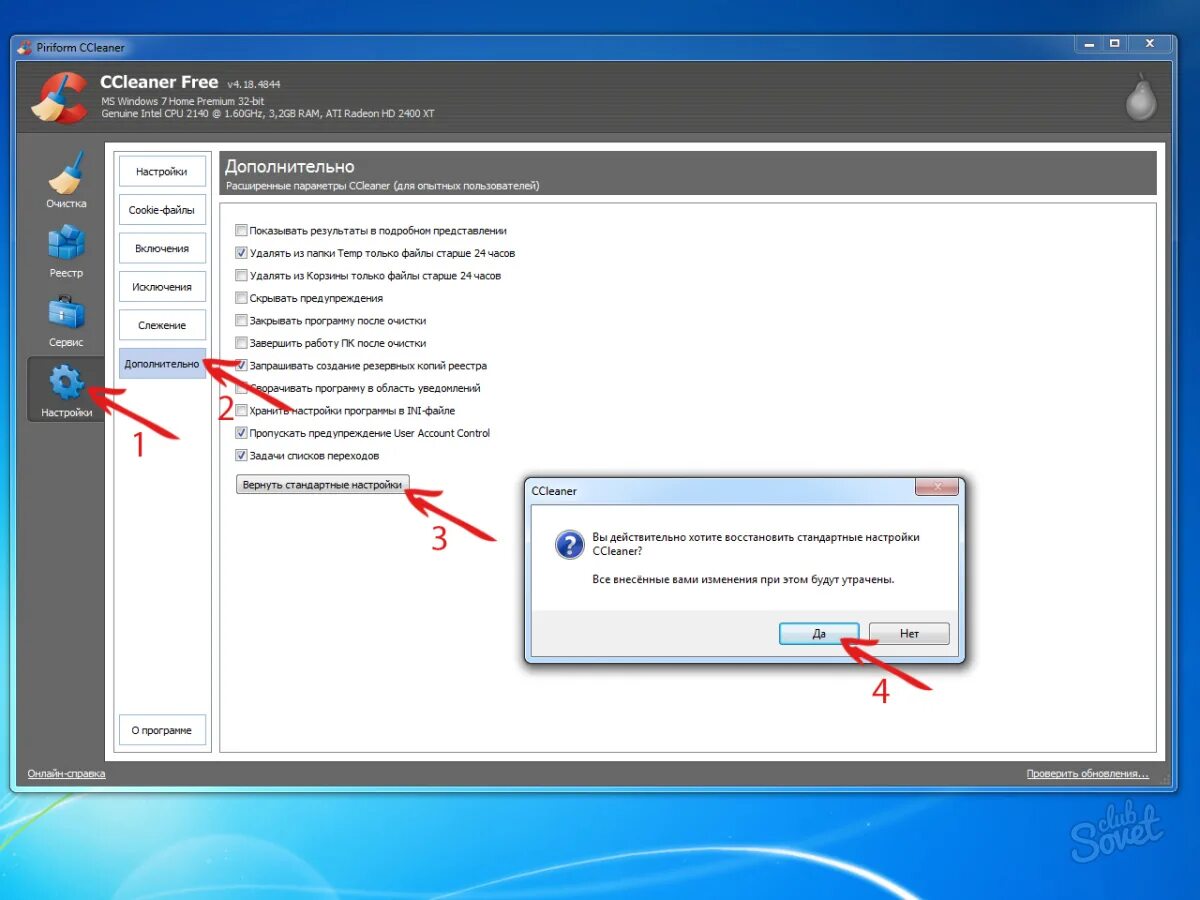The image size is (1200, 900).
Task: Open the Онлайн-справка link
Action: point(66,774)
